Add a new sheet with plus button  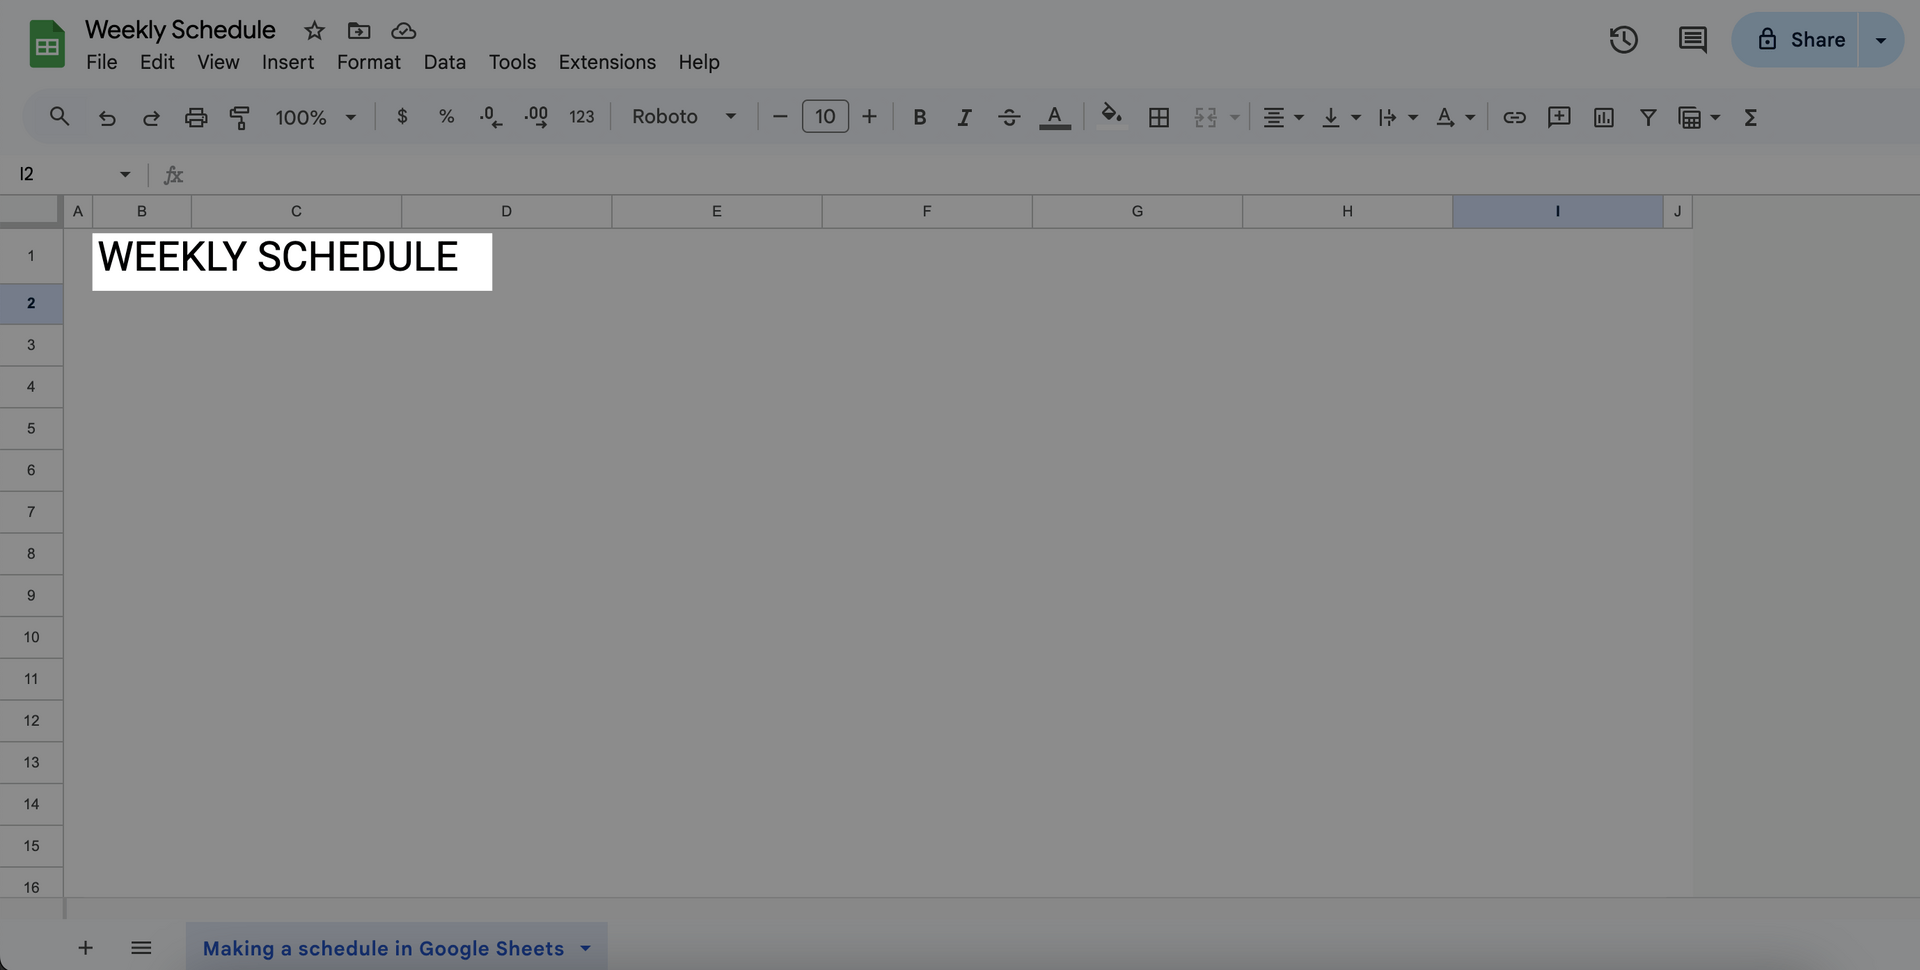85,948
